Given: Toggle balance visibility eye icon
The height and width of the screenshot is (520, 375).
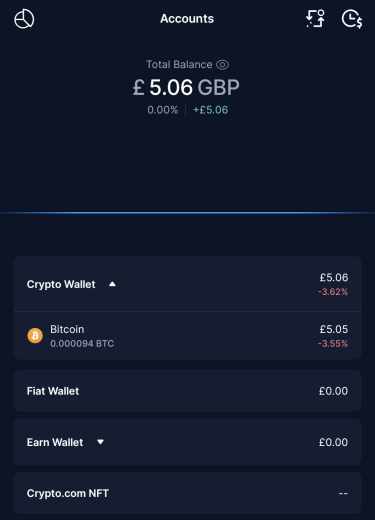Looking at the screenshot, I should click(x=222, y=65).
